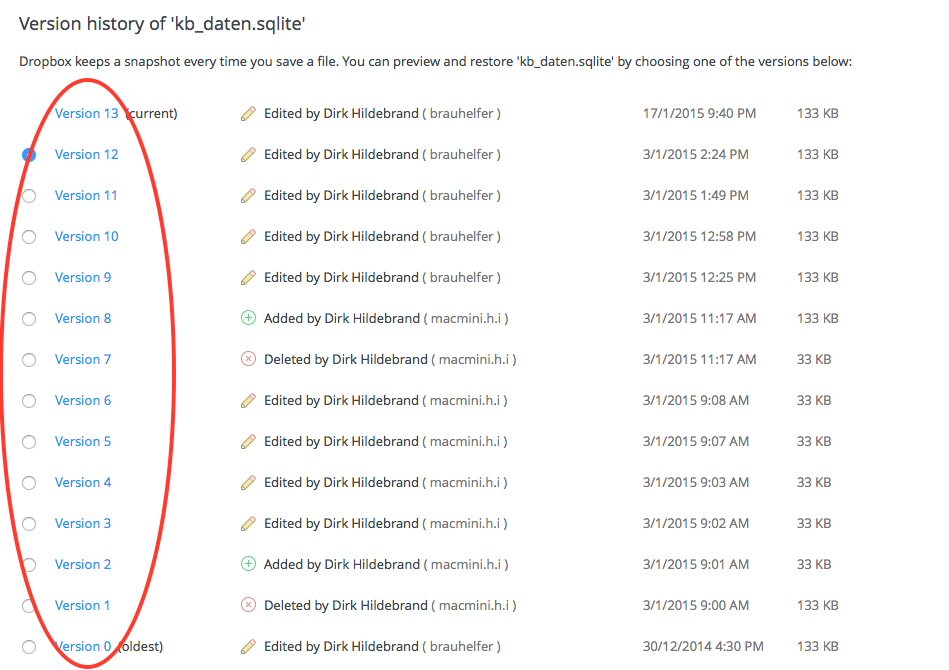Image resolution: width=949 pixels, height=670 pixels.
Task: Click the pencil edit icon for Version 13
Action: click(249, 114)
